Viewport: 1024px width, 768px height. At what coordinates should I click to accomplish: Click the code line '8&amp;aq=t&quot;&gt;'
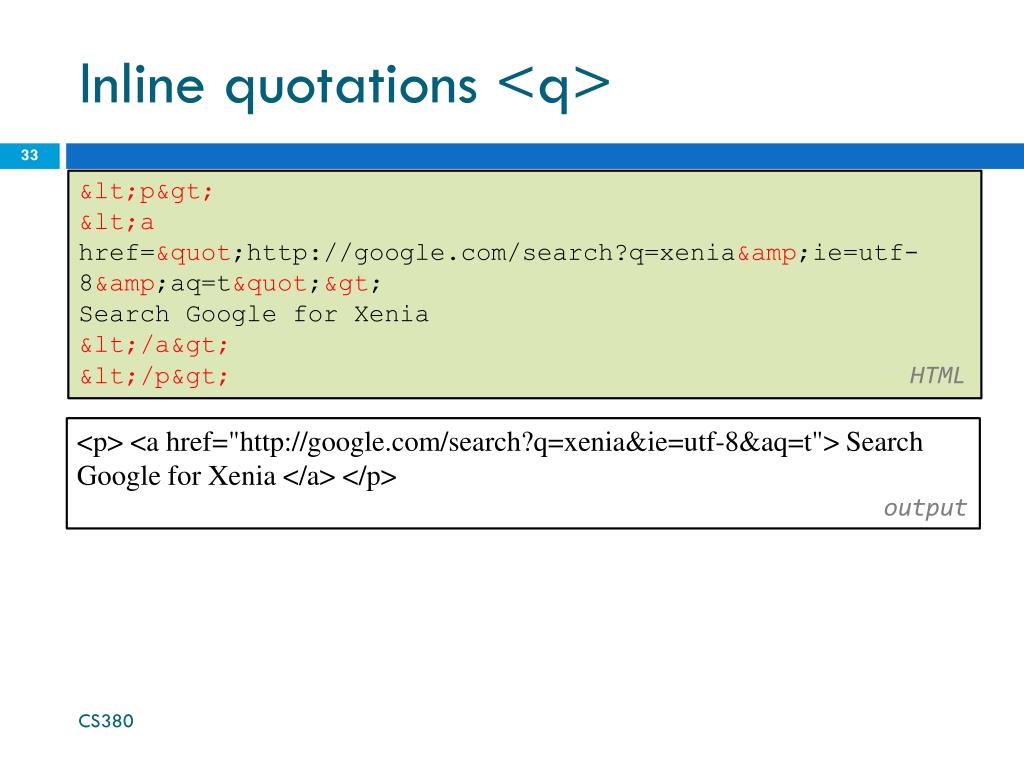coord(230,284)
